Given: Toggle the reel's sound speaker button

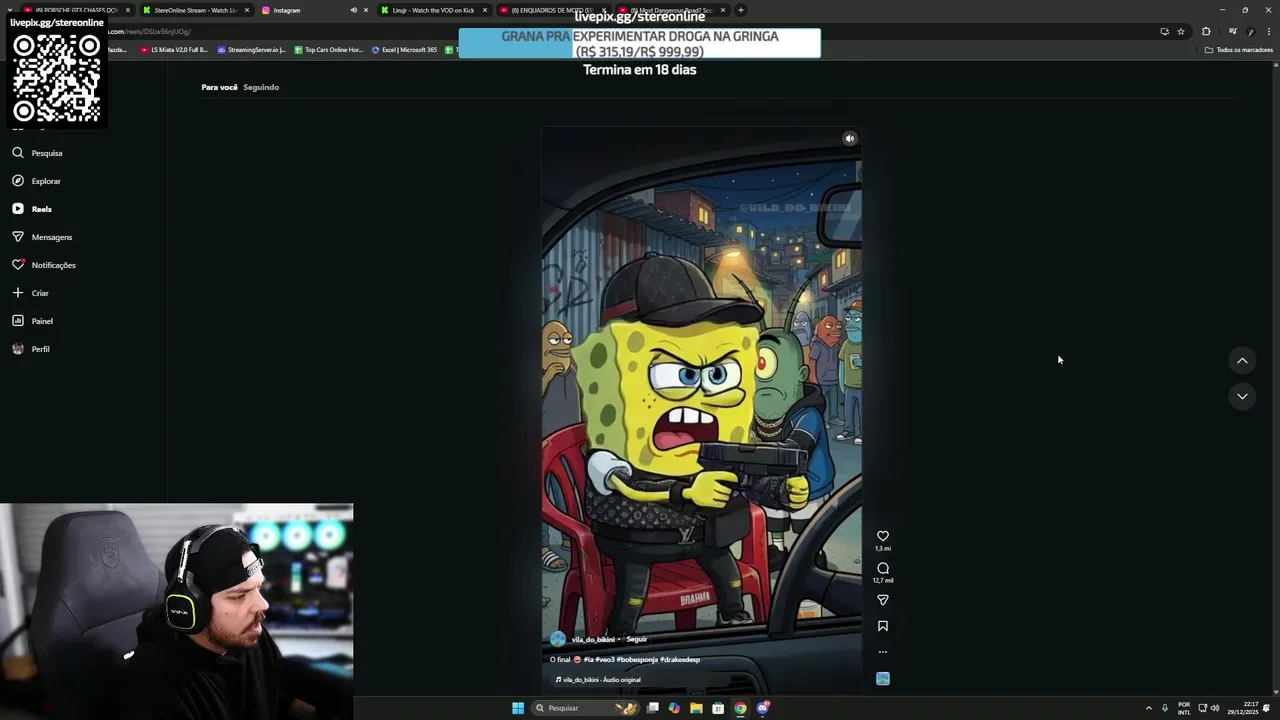Looking at the screenshot, I should click(849, 139).
